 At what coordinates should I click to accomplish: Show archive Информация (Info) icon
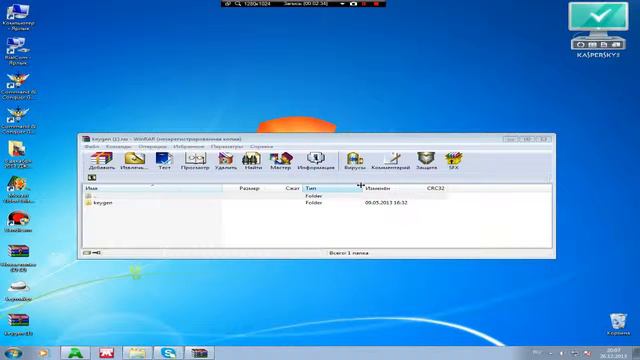316,161
